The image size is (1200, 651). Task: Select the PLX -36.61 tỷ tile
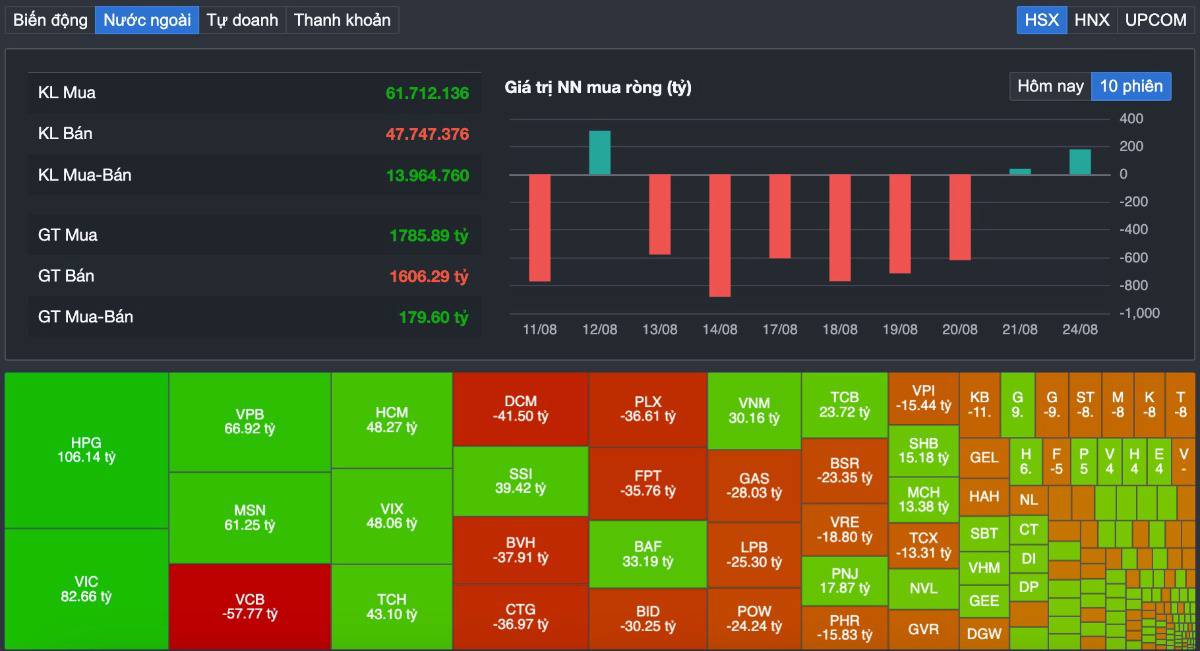click(648, 409)
